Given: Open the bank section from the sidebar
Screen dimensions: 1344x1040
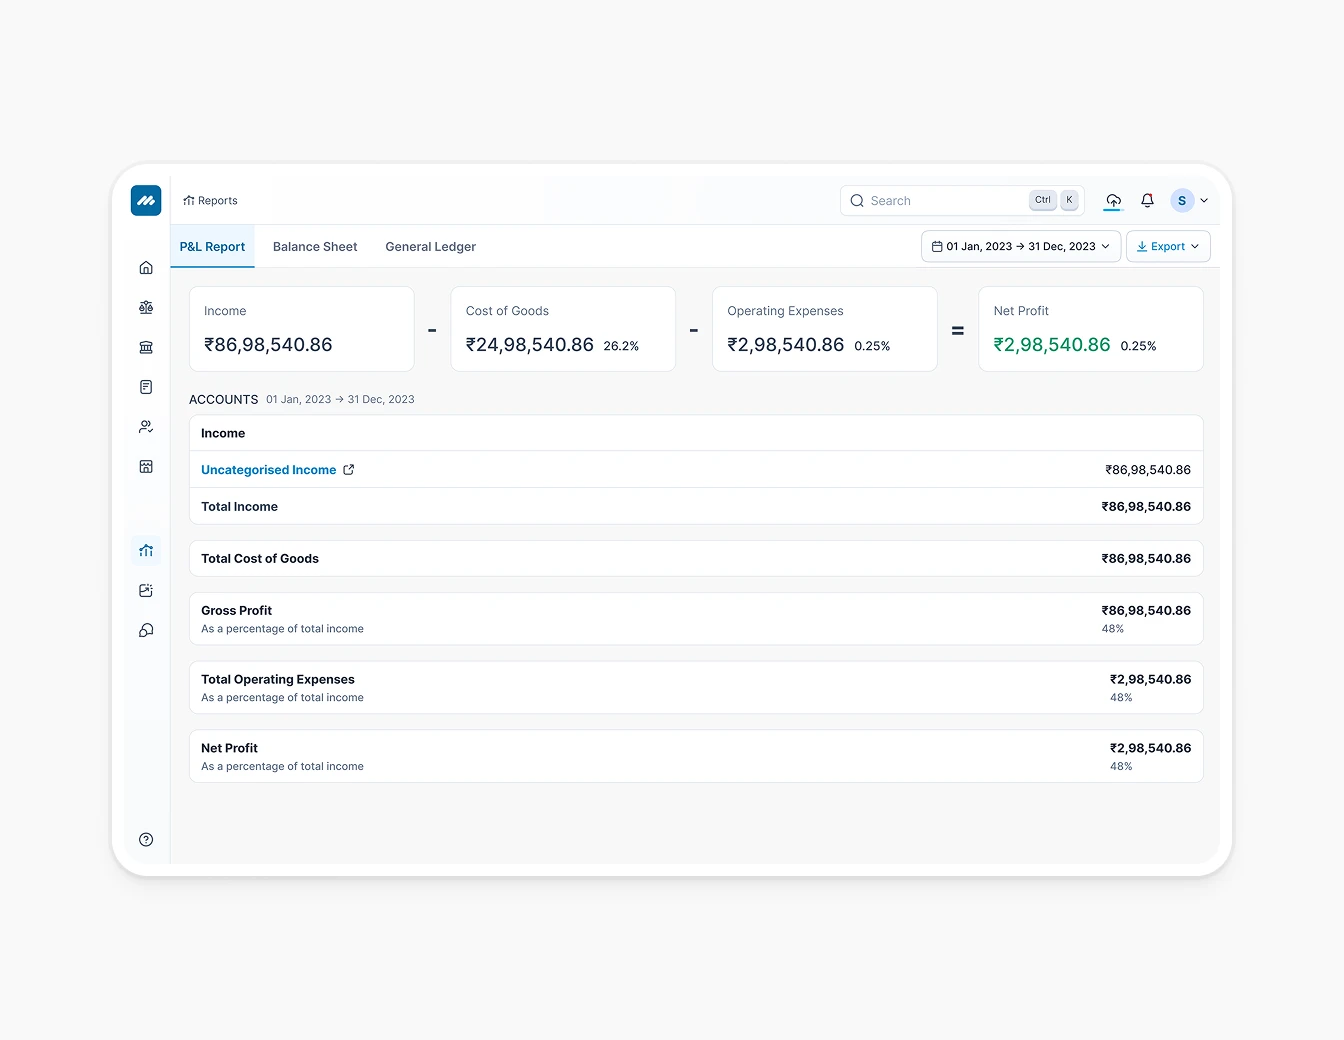Looking at the screenshot, I should (146, 347).
